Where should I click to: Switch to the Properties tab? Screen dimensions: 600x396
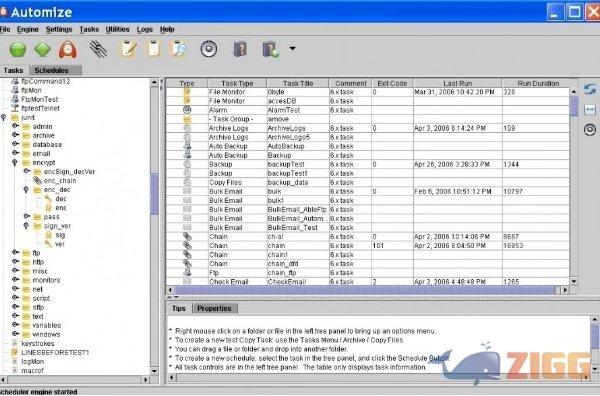coord(214,308)
